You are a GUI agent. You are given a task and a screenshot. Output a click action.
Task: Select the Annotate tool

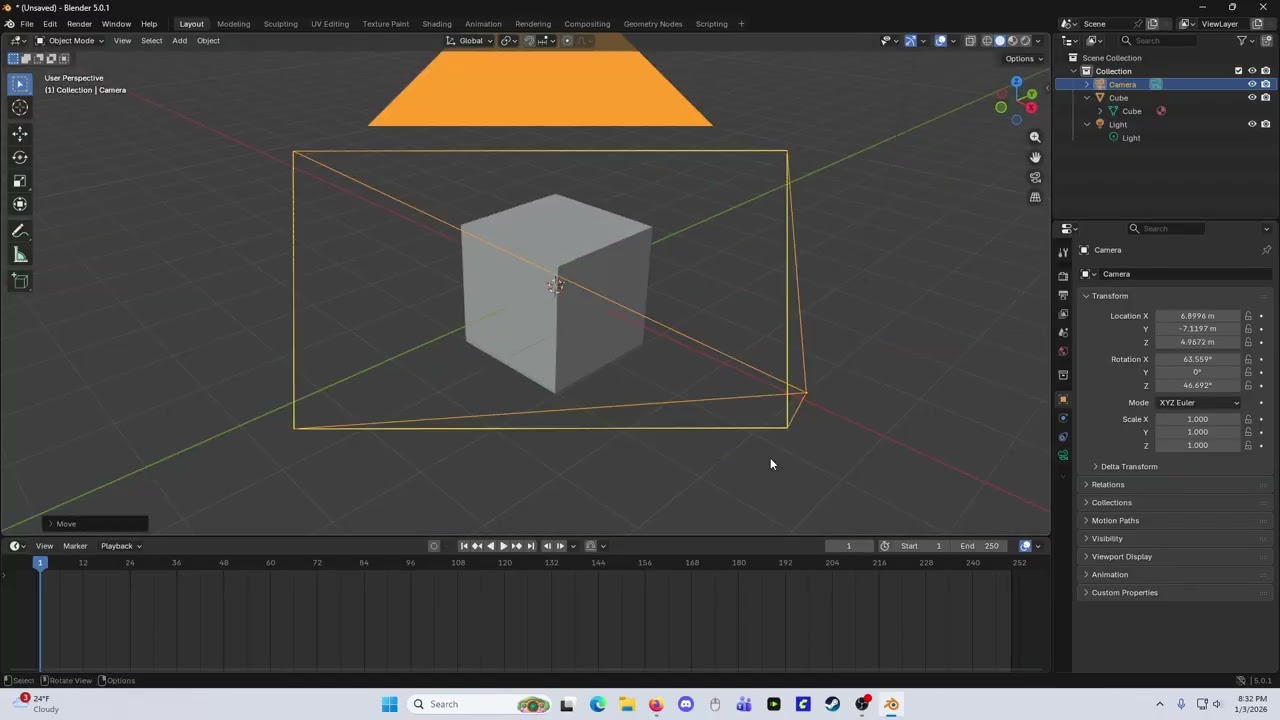click(20, 231)
